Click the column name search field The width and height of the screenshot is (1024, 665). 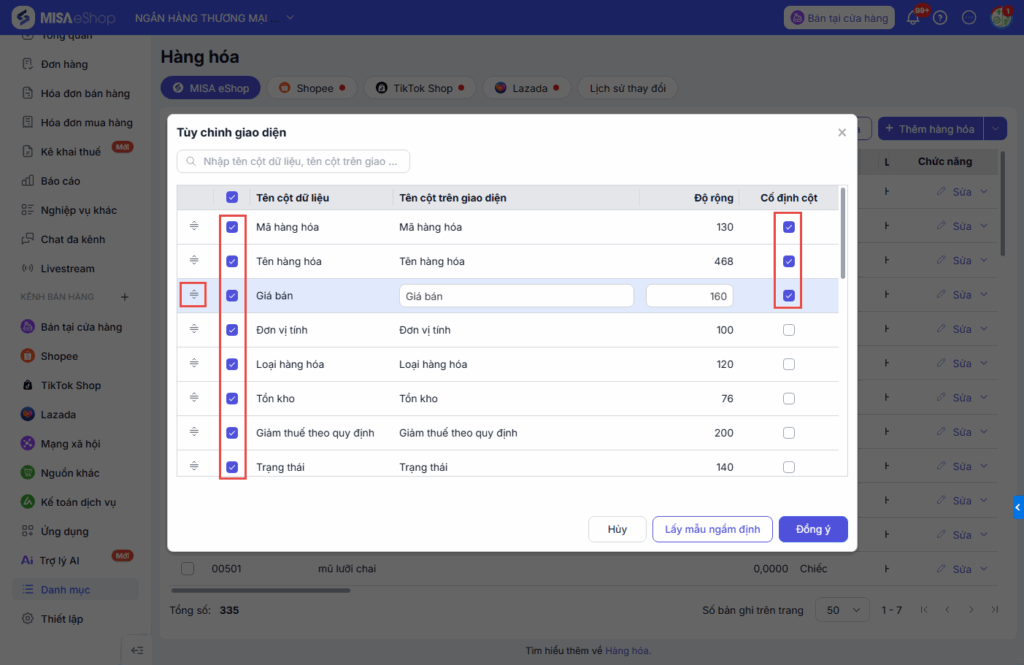pyautogui.click(x=294, y=161)
